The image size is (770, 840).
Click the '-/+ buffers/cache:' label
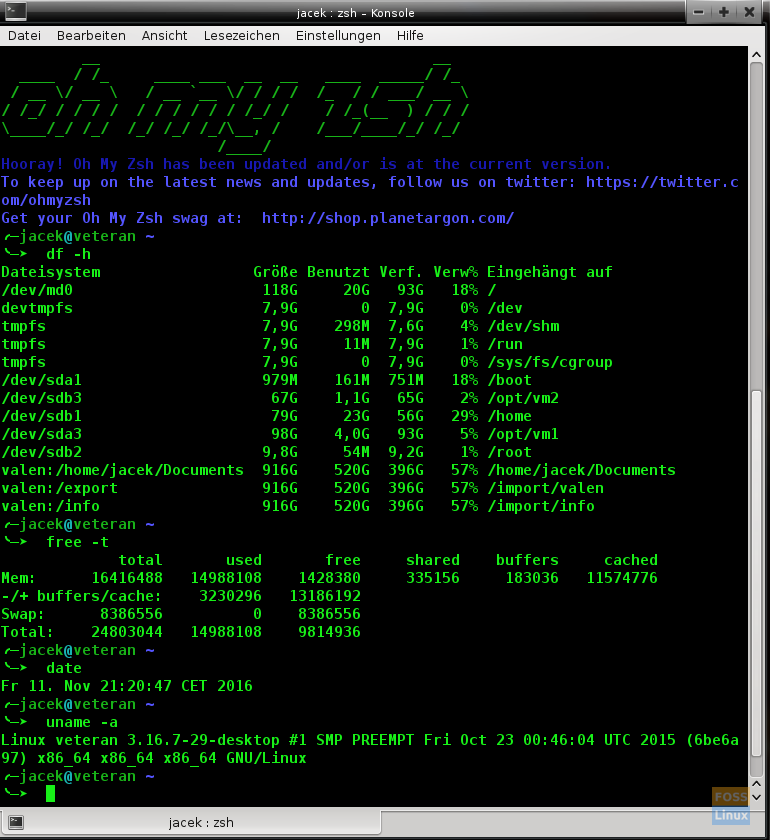click(x=82, y=596)
